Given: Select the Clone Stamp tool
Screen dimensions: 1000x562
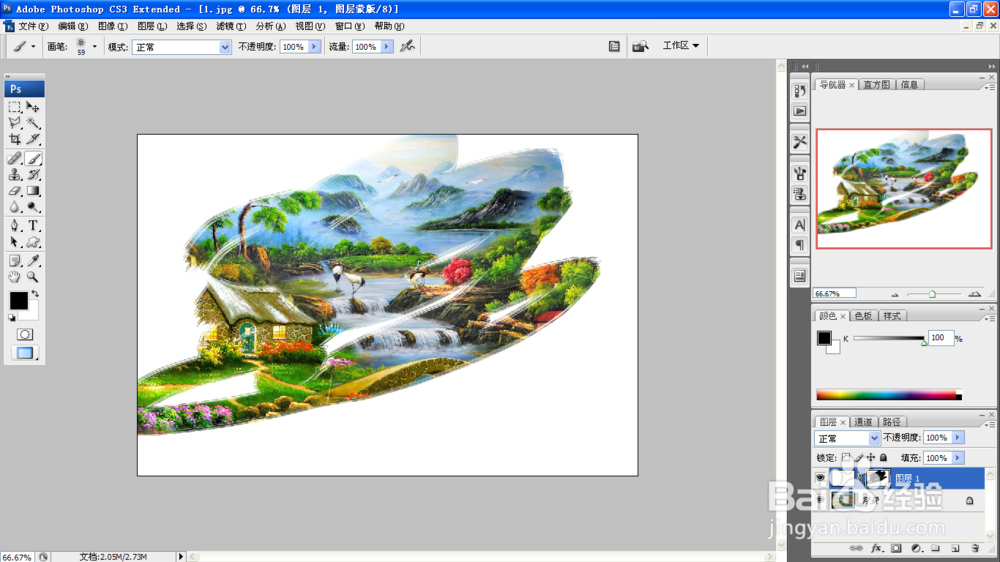Looking at the screenshot, I should click(x=15, y=174).
